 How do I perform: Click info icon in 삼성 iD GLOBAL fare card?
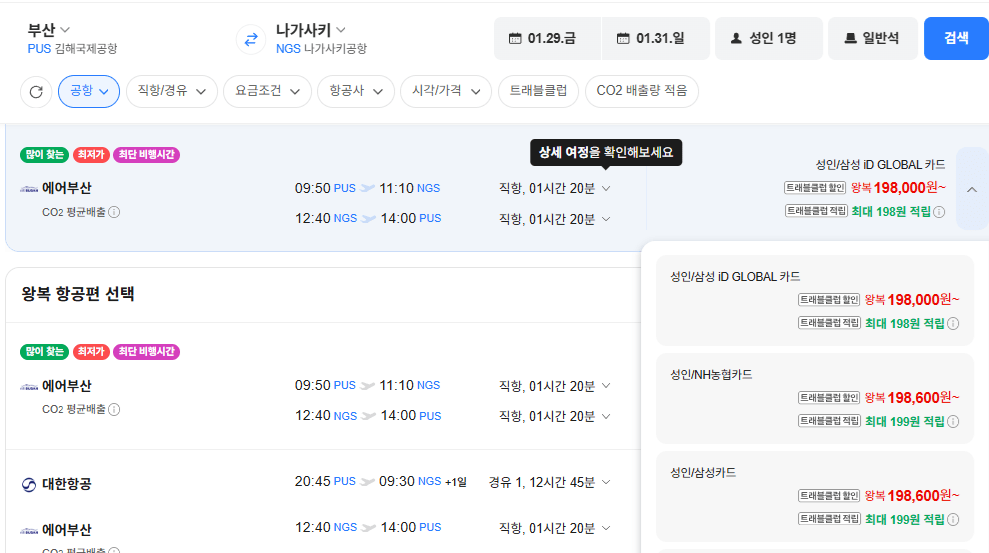(x=953, y=323)
